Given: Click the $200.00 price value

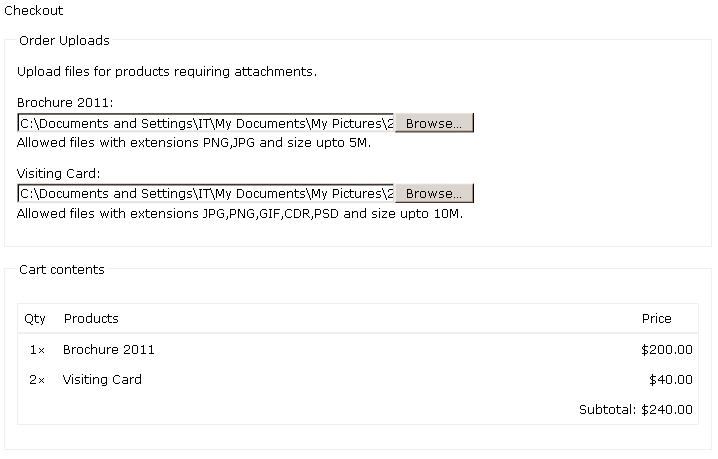Looking at the screenshot, I should point(667,350).
